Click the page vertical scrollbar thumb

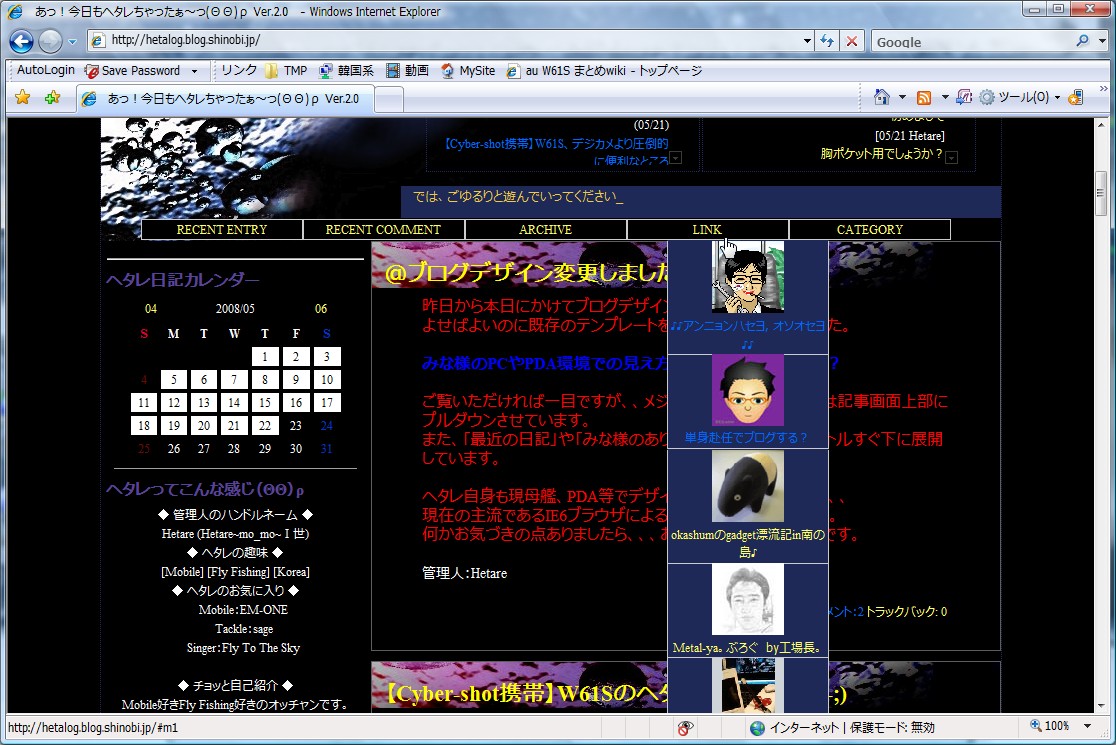click(1101, 193)
